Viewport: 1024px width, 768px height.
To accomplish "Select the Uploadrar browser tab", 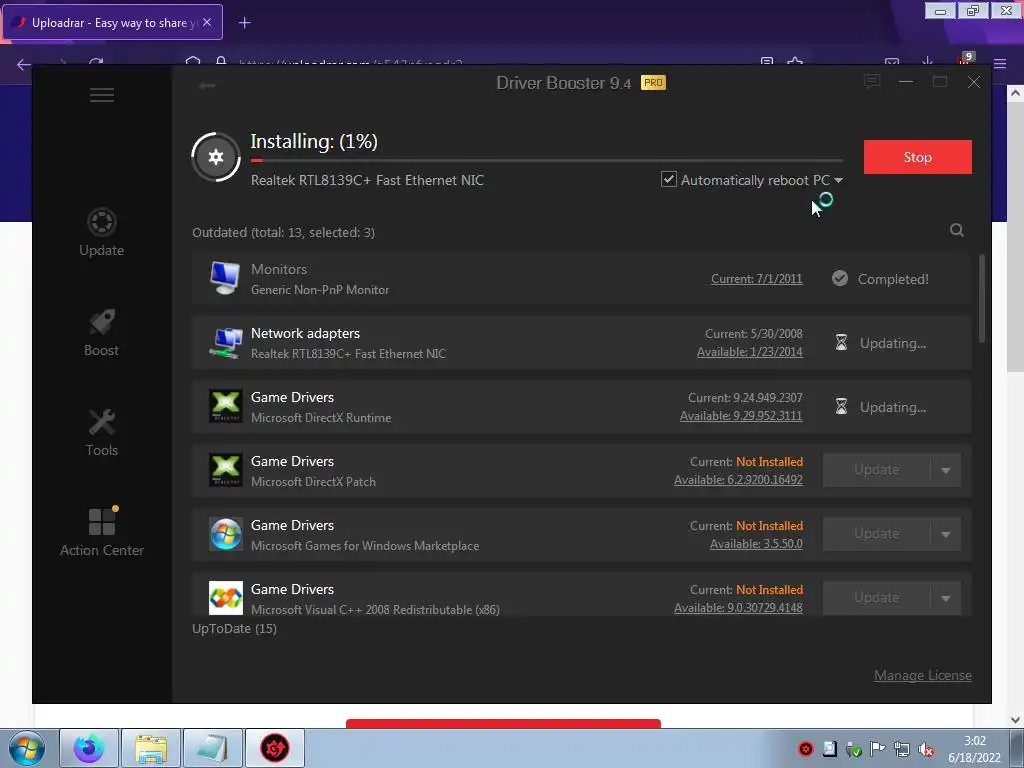I will click(x=113, y=22).
